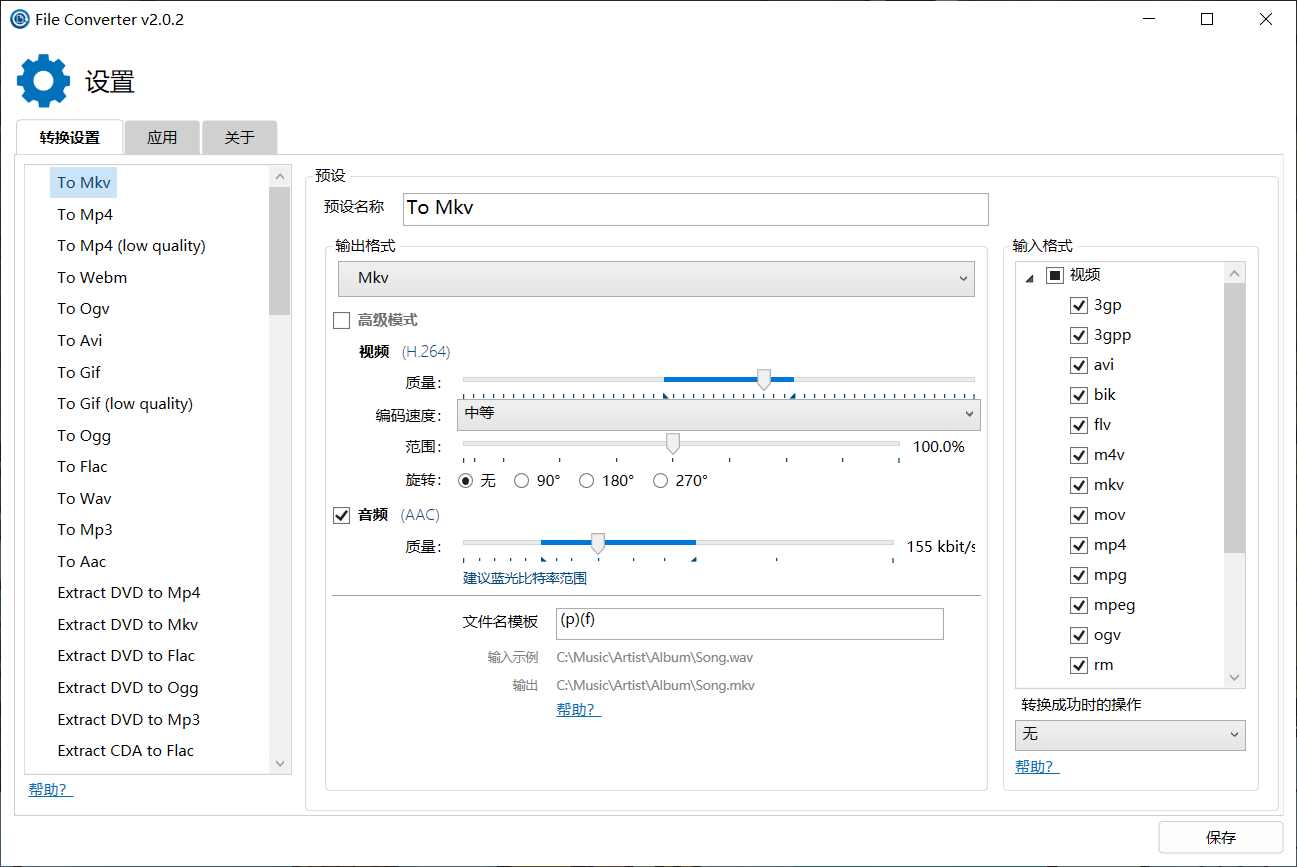Switch to the 关于 tab
This screenshot has width=1297, height=867.
[239, 137]
